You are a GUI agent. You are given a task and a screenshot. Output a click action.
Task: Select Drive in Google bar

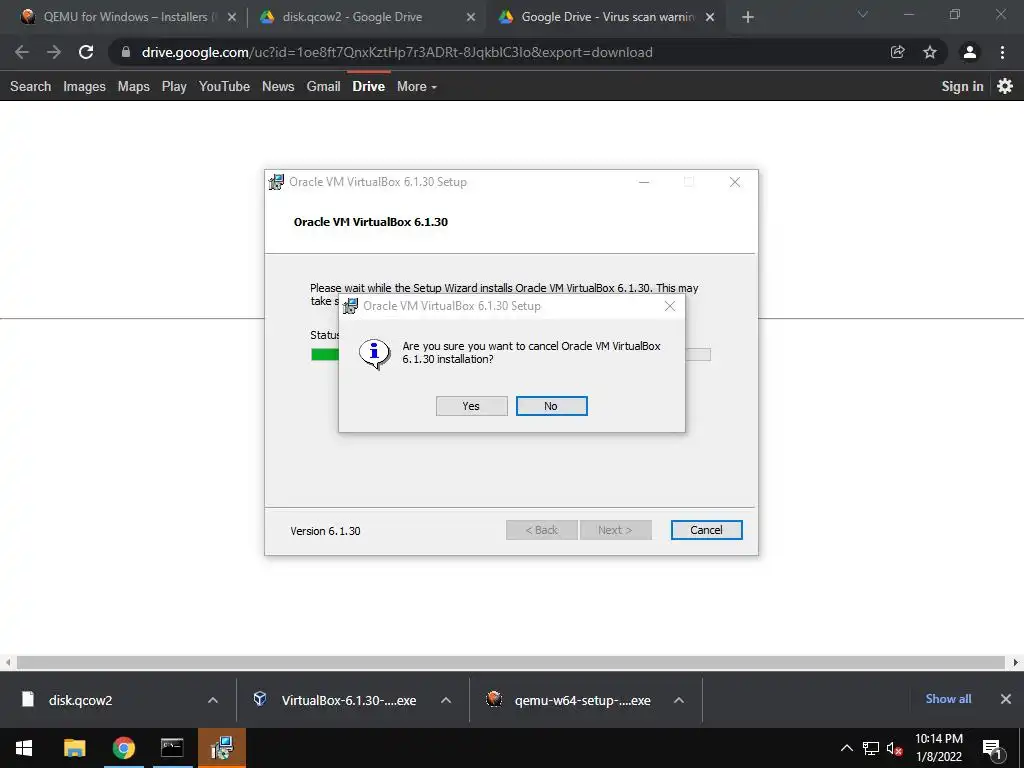click(369, 86)
